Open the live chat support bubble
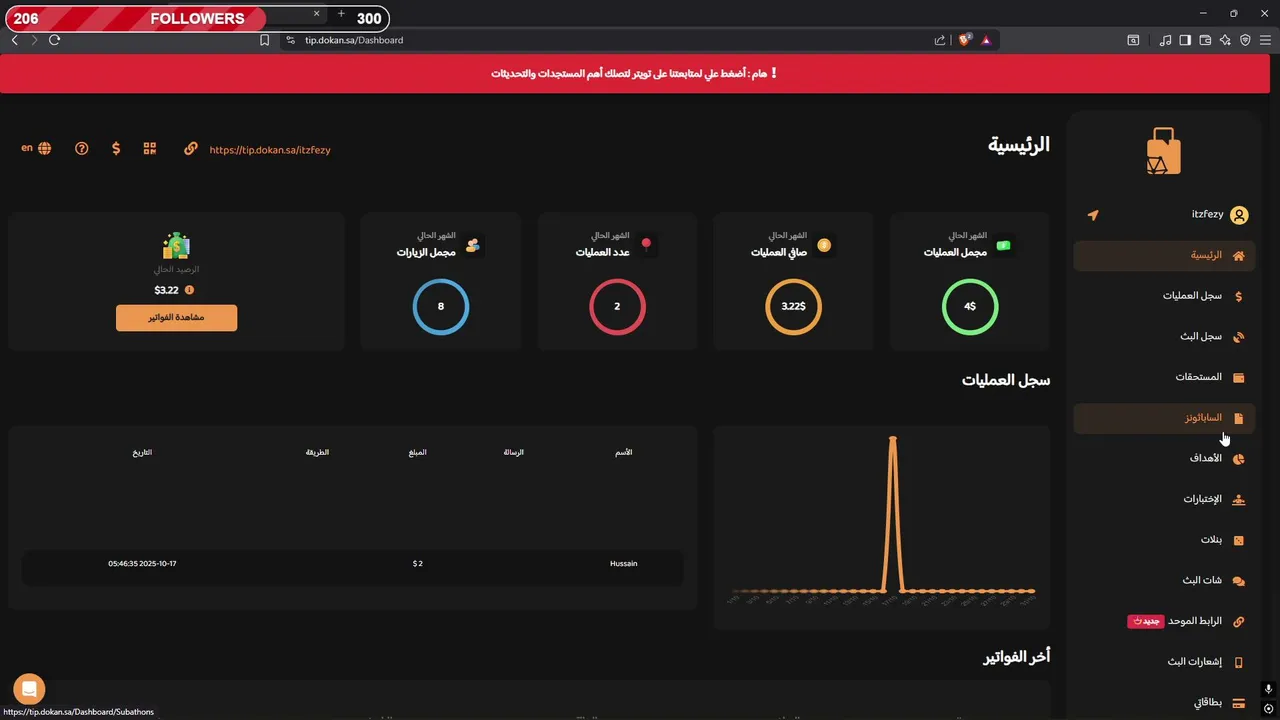This screenshot has width=1280, height=720. coord(29,689)
